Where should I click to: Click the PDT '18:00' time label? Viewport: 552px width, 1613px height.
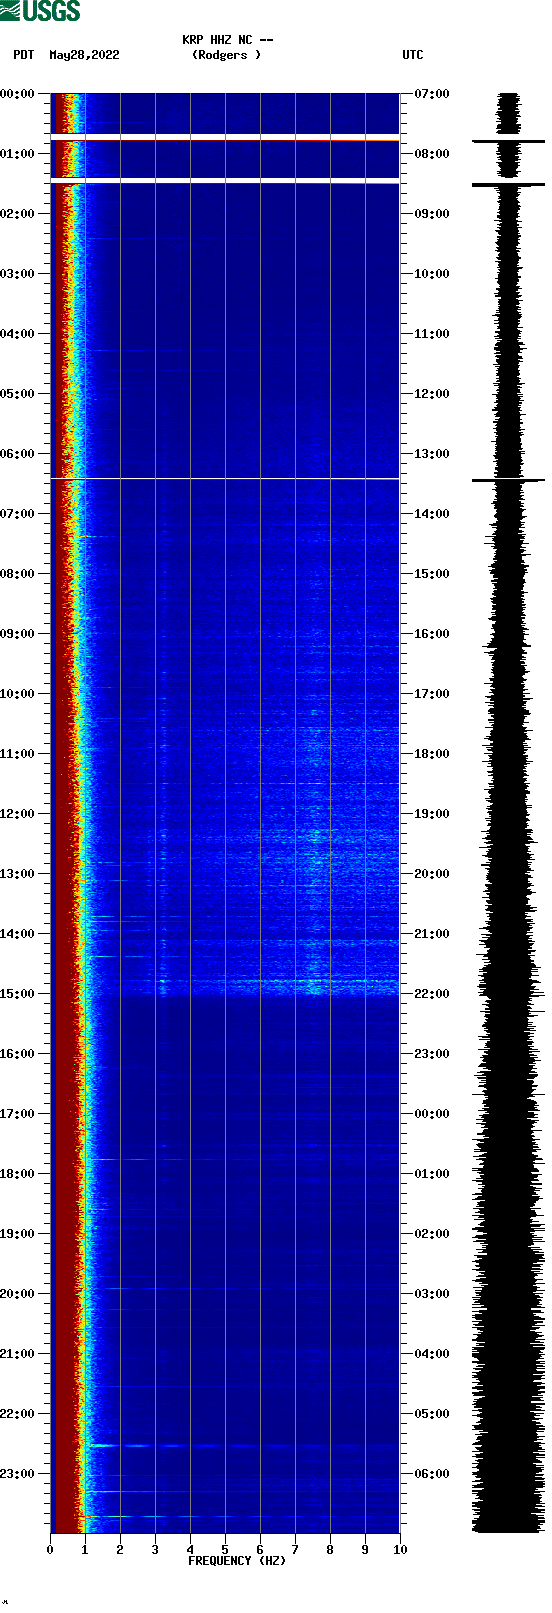point(18,1174)
